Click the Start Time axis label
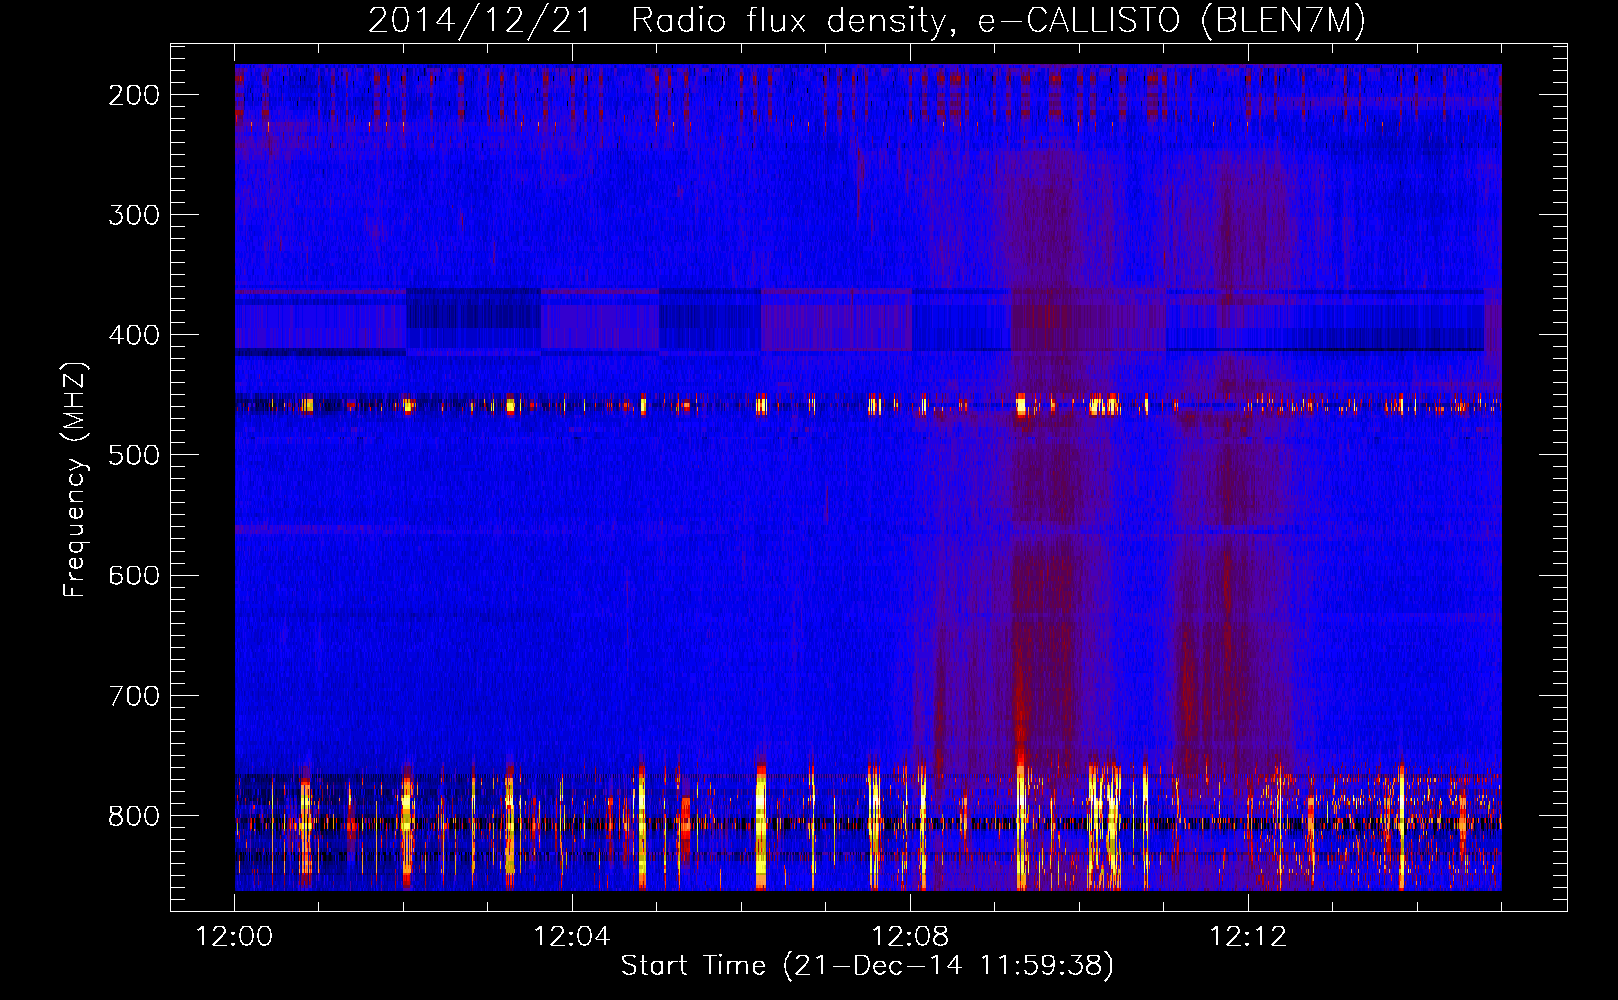The width and height of the screenshot is (1618, 1000). coord(867,966)
